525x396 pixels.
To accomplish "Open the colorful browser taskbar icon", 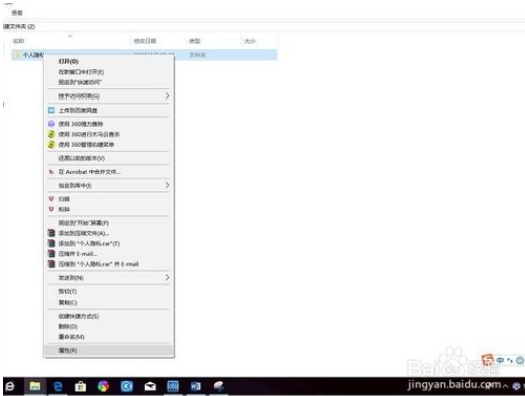I will point(103,387).
